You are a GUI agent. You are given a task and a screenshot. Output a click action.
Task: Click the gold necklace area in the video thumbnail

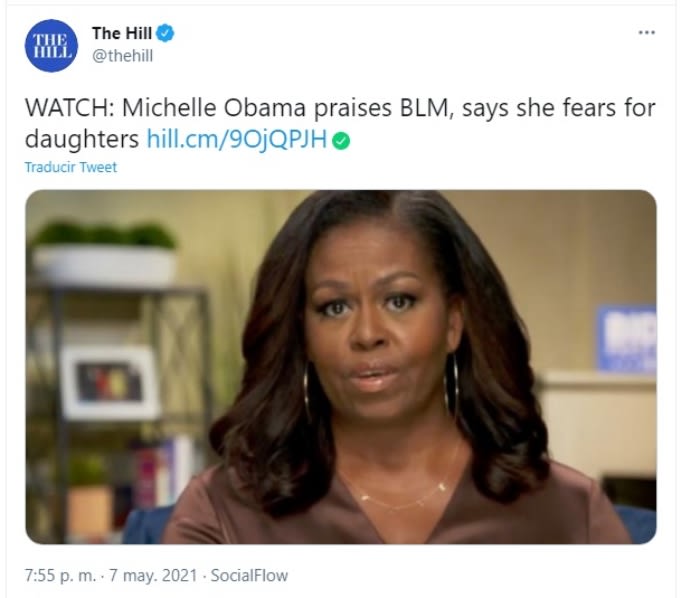tap(404, 493)
